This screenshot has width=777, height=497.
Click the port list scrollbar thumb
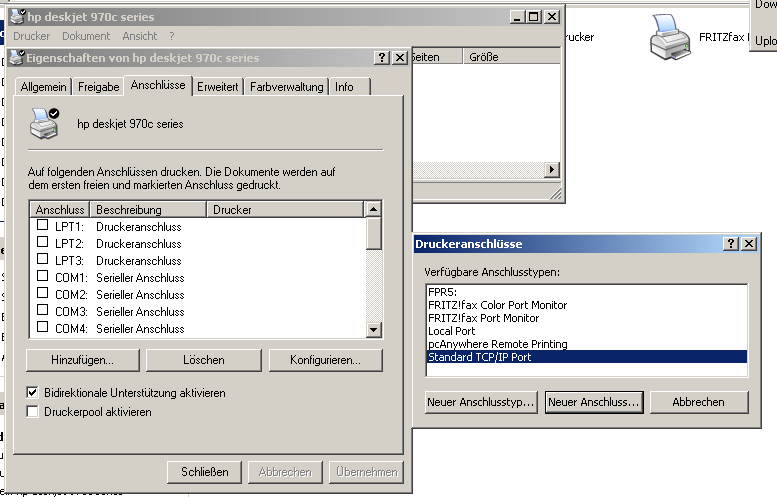pos(374,233)
